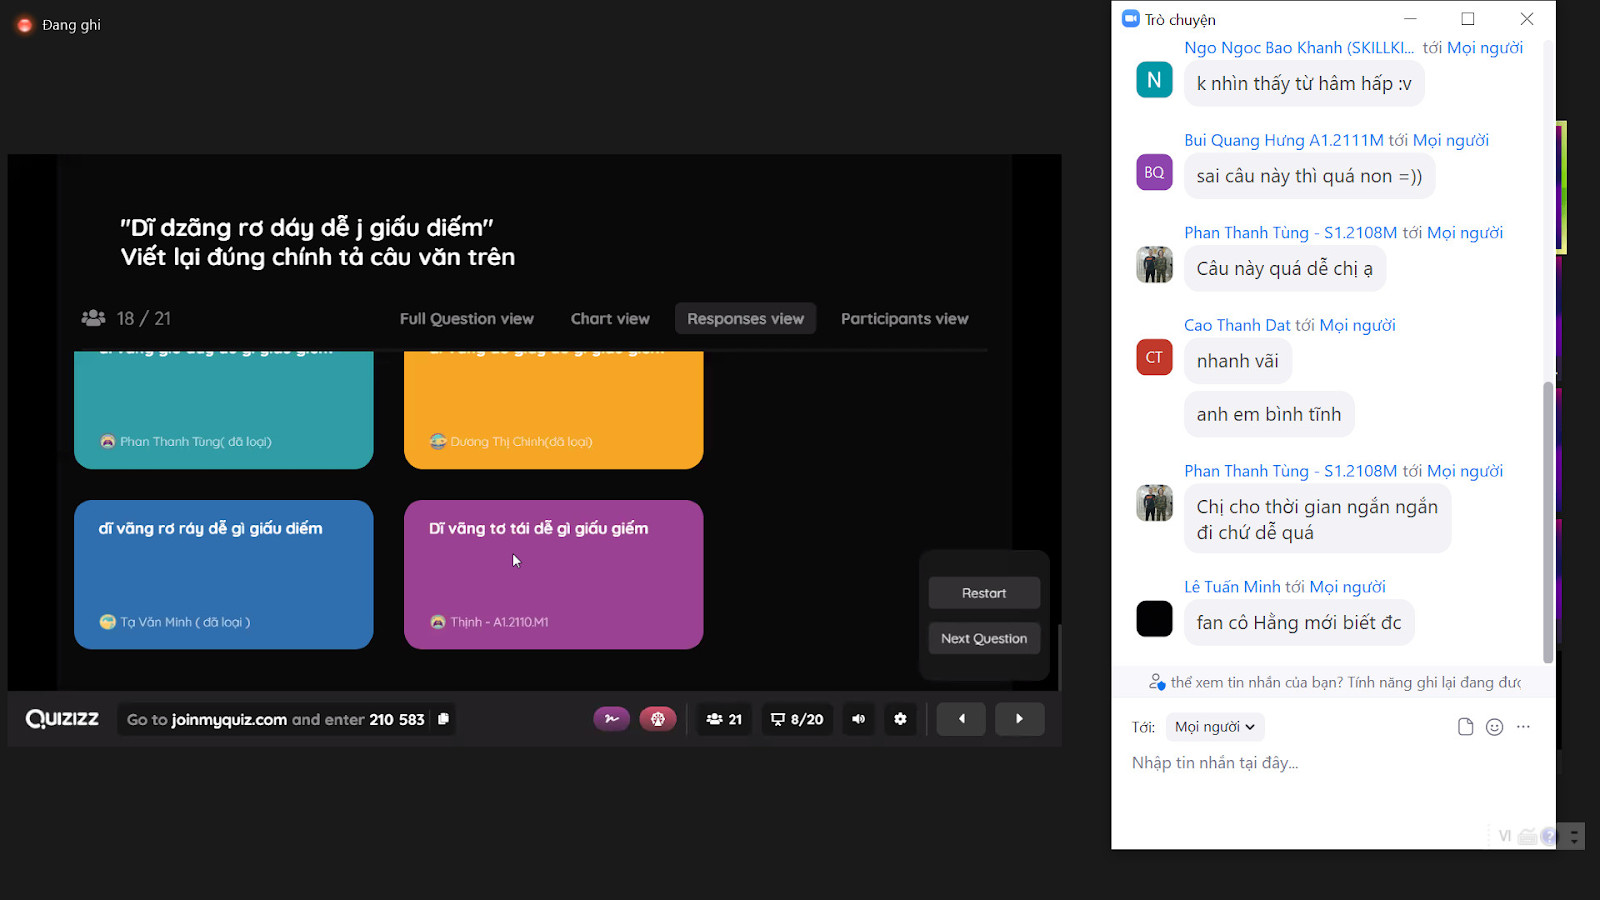Click sender name Lê Tuấn Minh
Image resolution: width=1600 pixels, height=900 pixels.
1232,587
